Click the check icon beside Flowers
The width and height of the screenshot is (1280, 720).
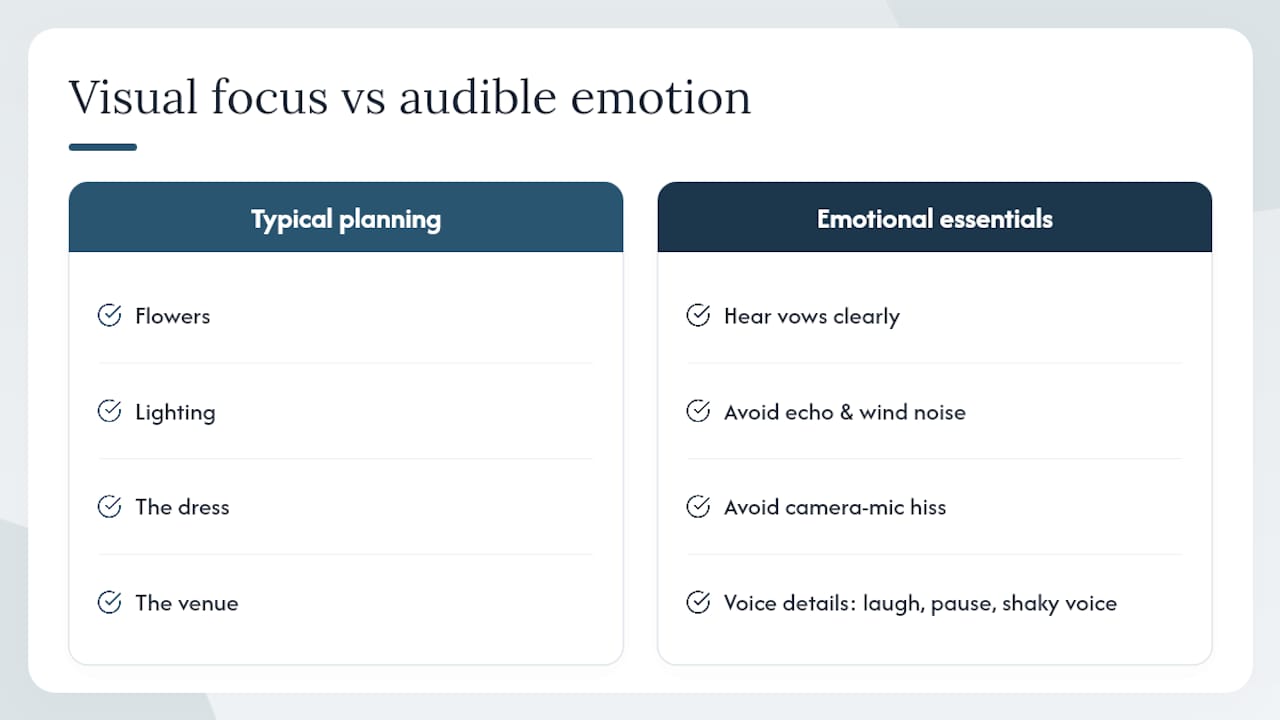[x=109, y=316]
